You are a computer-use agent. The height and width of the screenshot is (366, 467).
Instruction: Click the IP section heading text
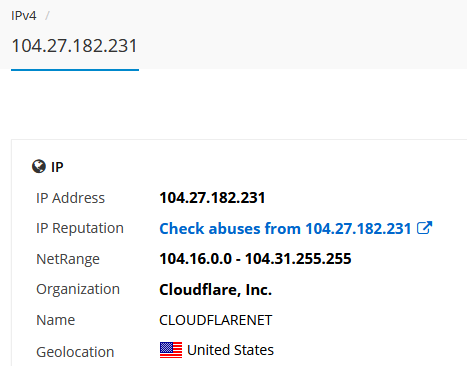click(57, 167)
